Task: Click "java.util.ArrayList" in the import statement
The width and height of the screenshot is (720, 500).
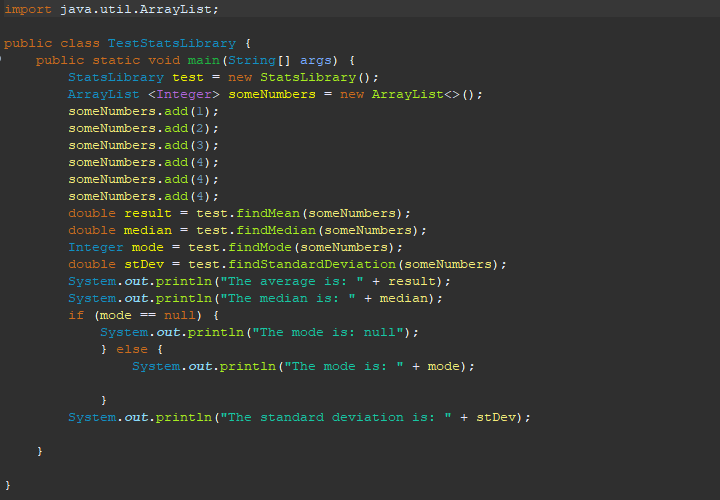Action: tap(136, 10)
